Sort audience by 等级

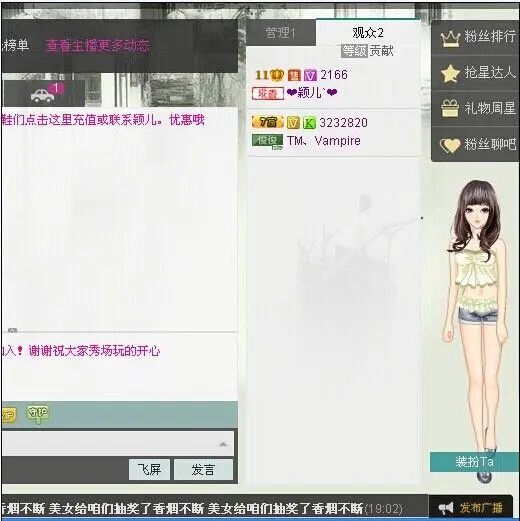click(354, 51)
